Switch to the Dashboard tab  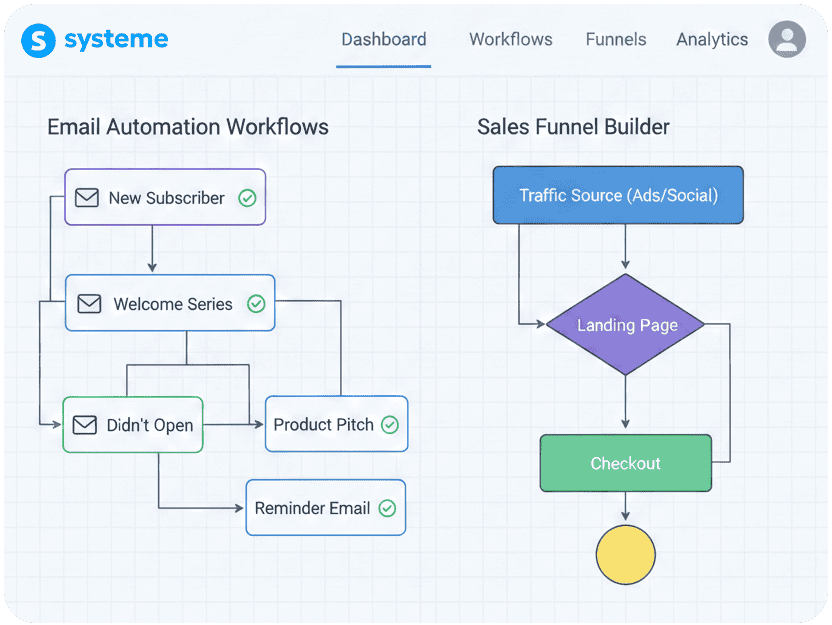coord(384,40)
